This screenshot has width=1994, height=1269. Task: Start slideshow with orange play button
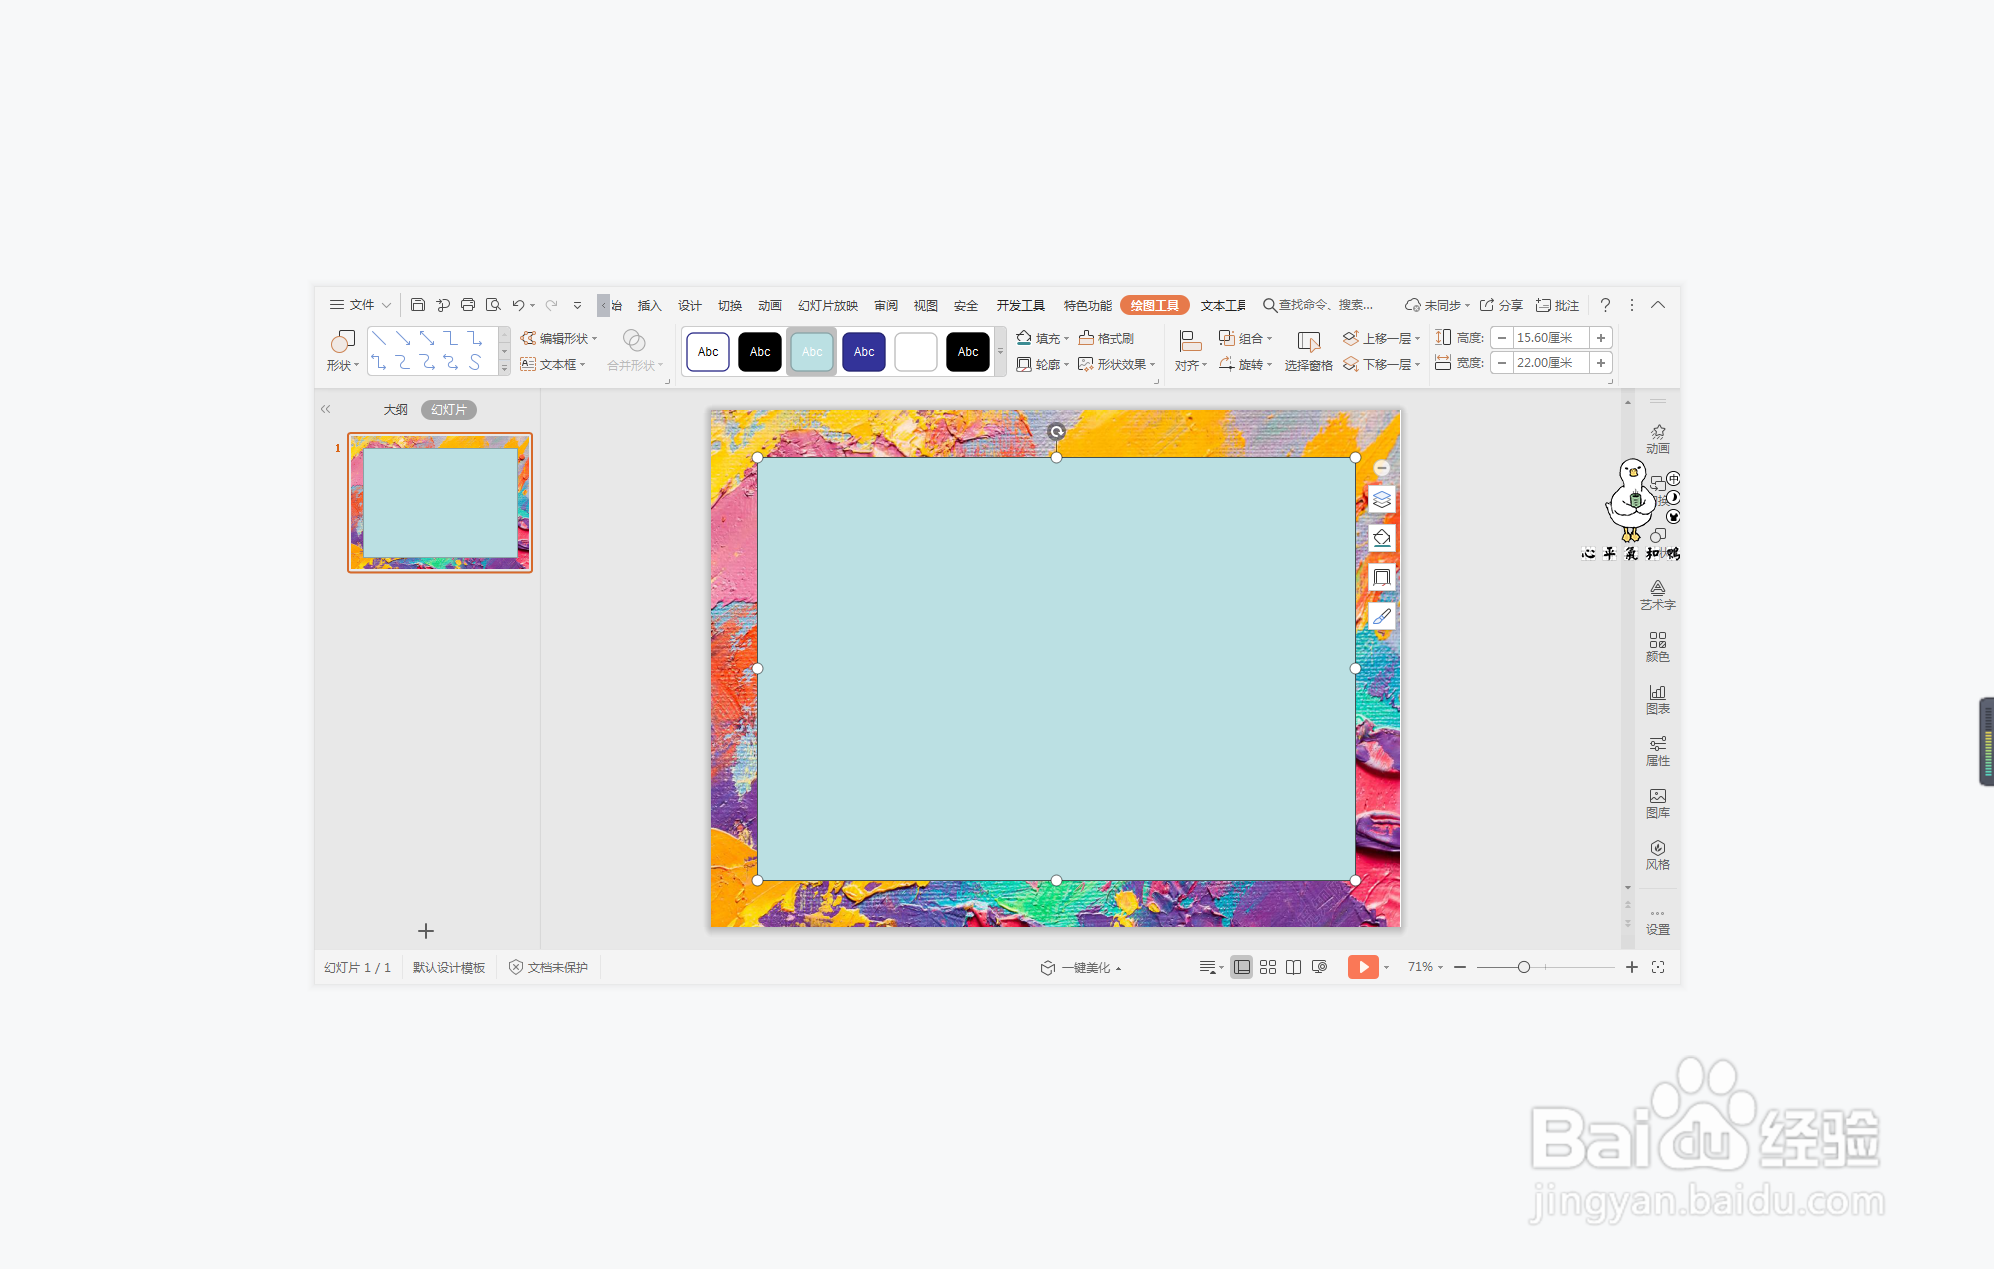1362,967
